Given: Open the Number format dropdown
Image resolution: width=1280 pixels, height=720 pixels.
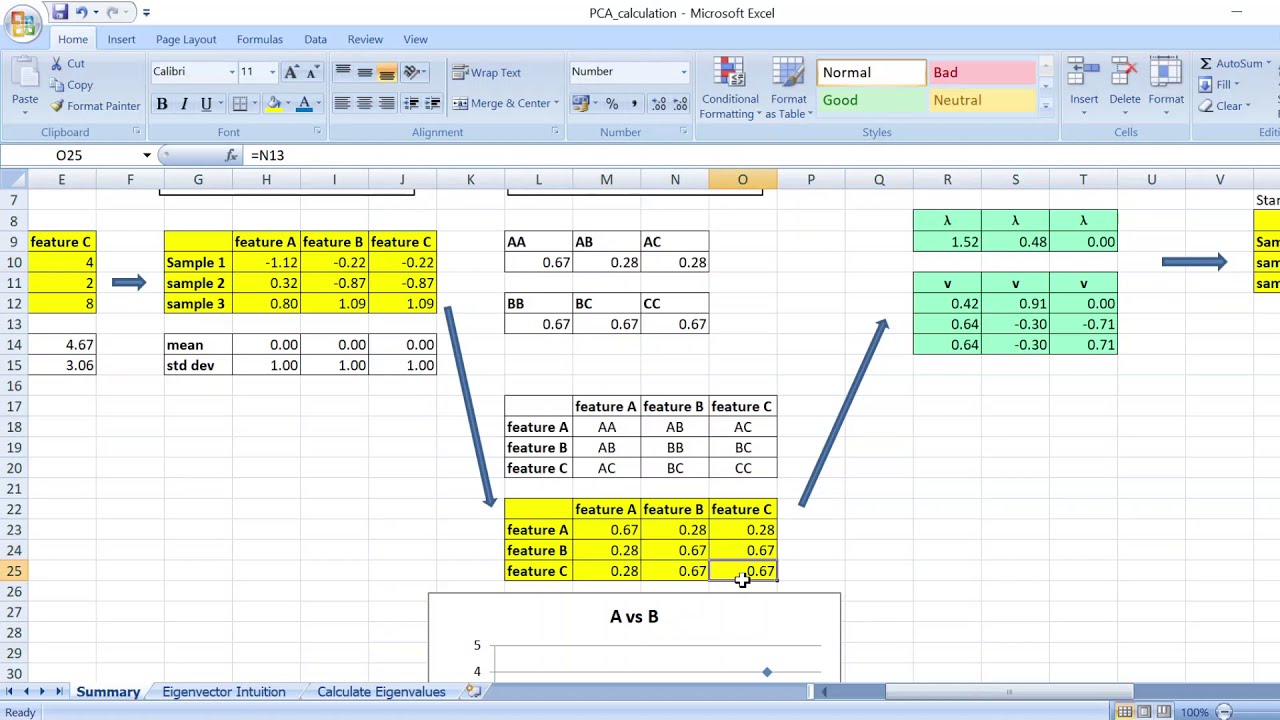Looking at the screenshot, I should pos(684,72).
